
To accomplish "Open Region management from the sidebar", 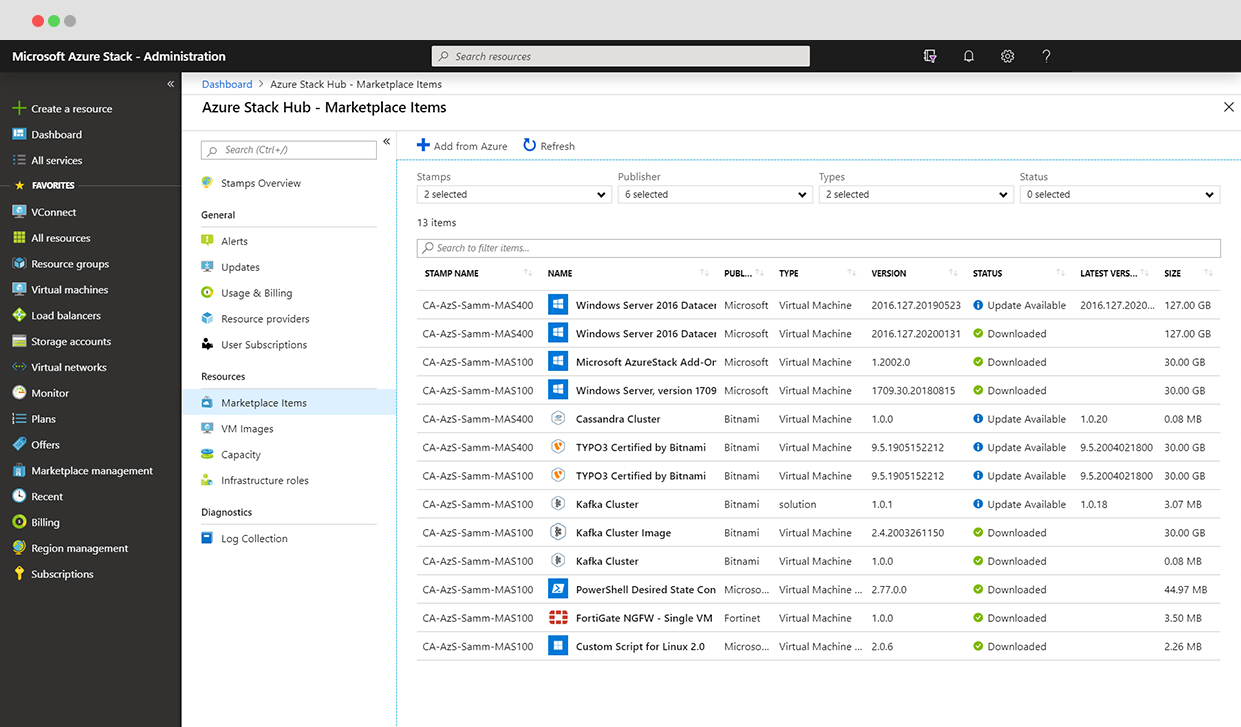I will pyautogui.click(x=85, y=548).
